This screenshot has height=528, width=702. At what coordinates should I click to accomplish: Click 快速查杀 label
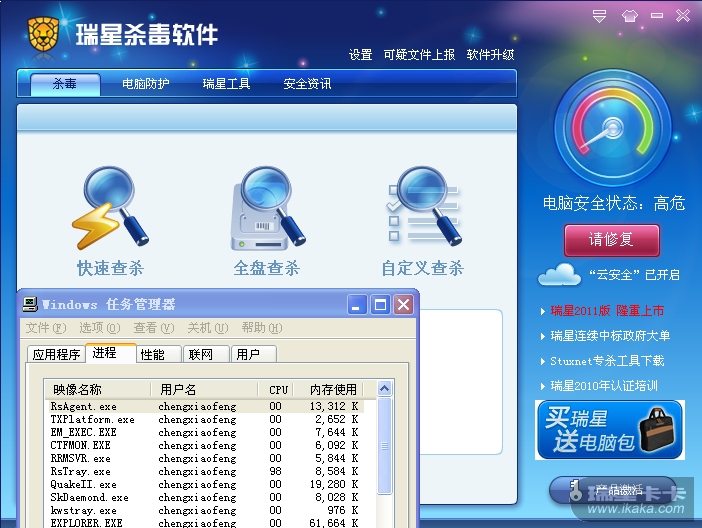(x=111, y=268)
